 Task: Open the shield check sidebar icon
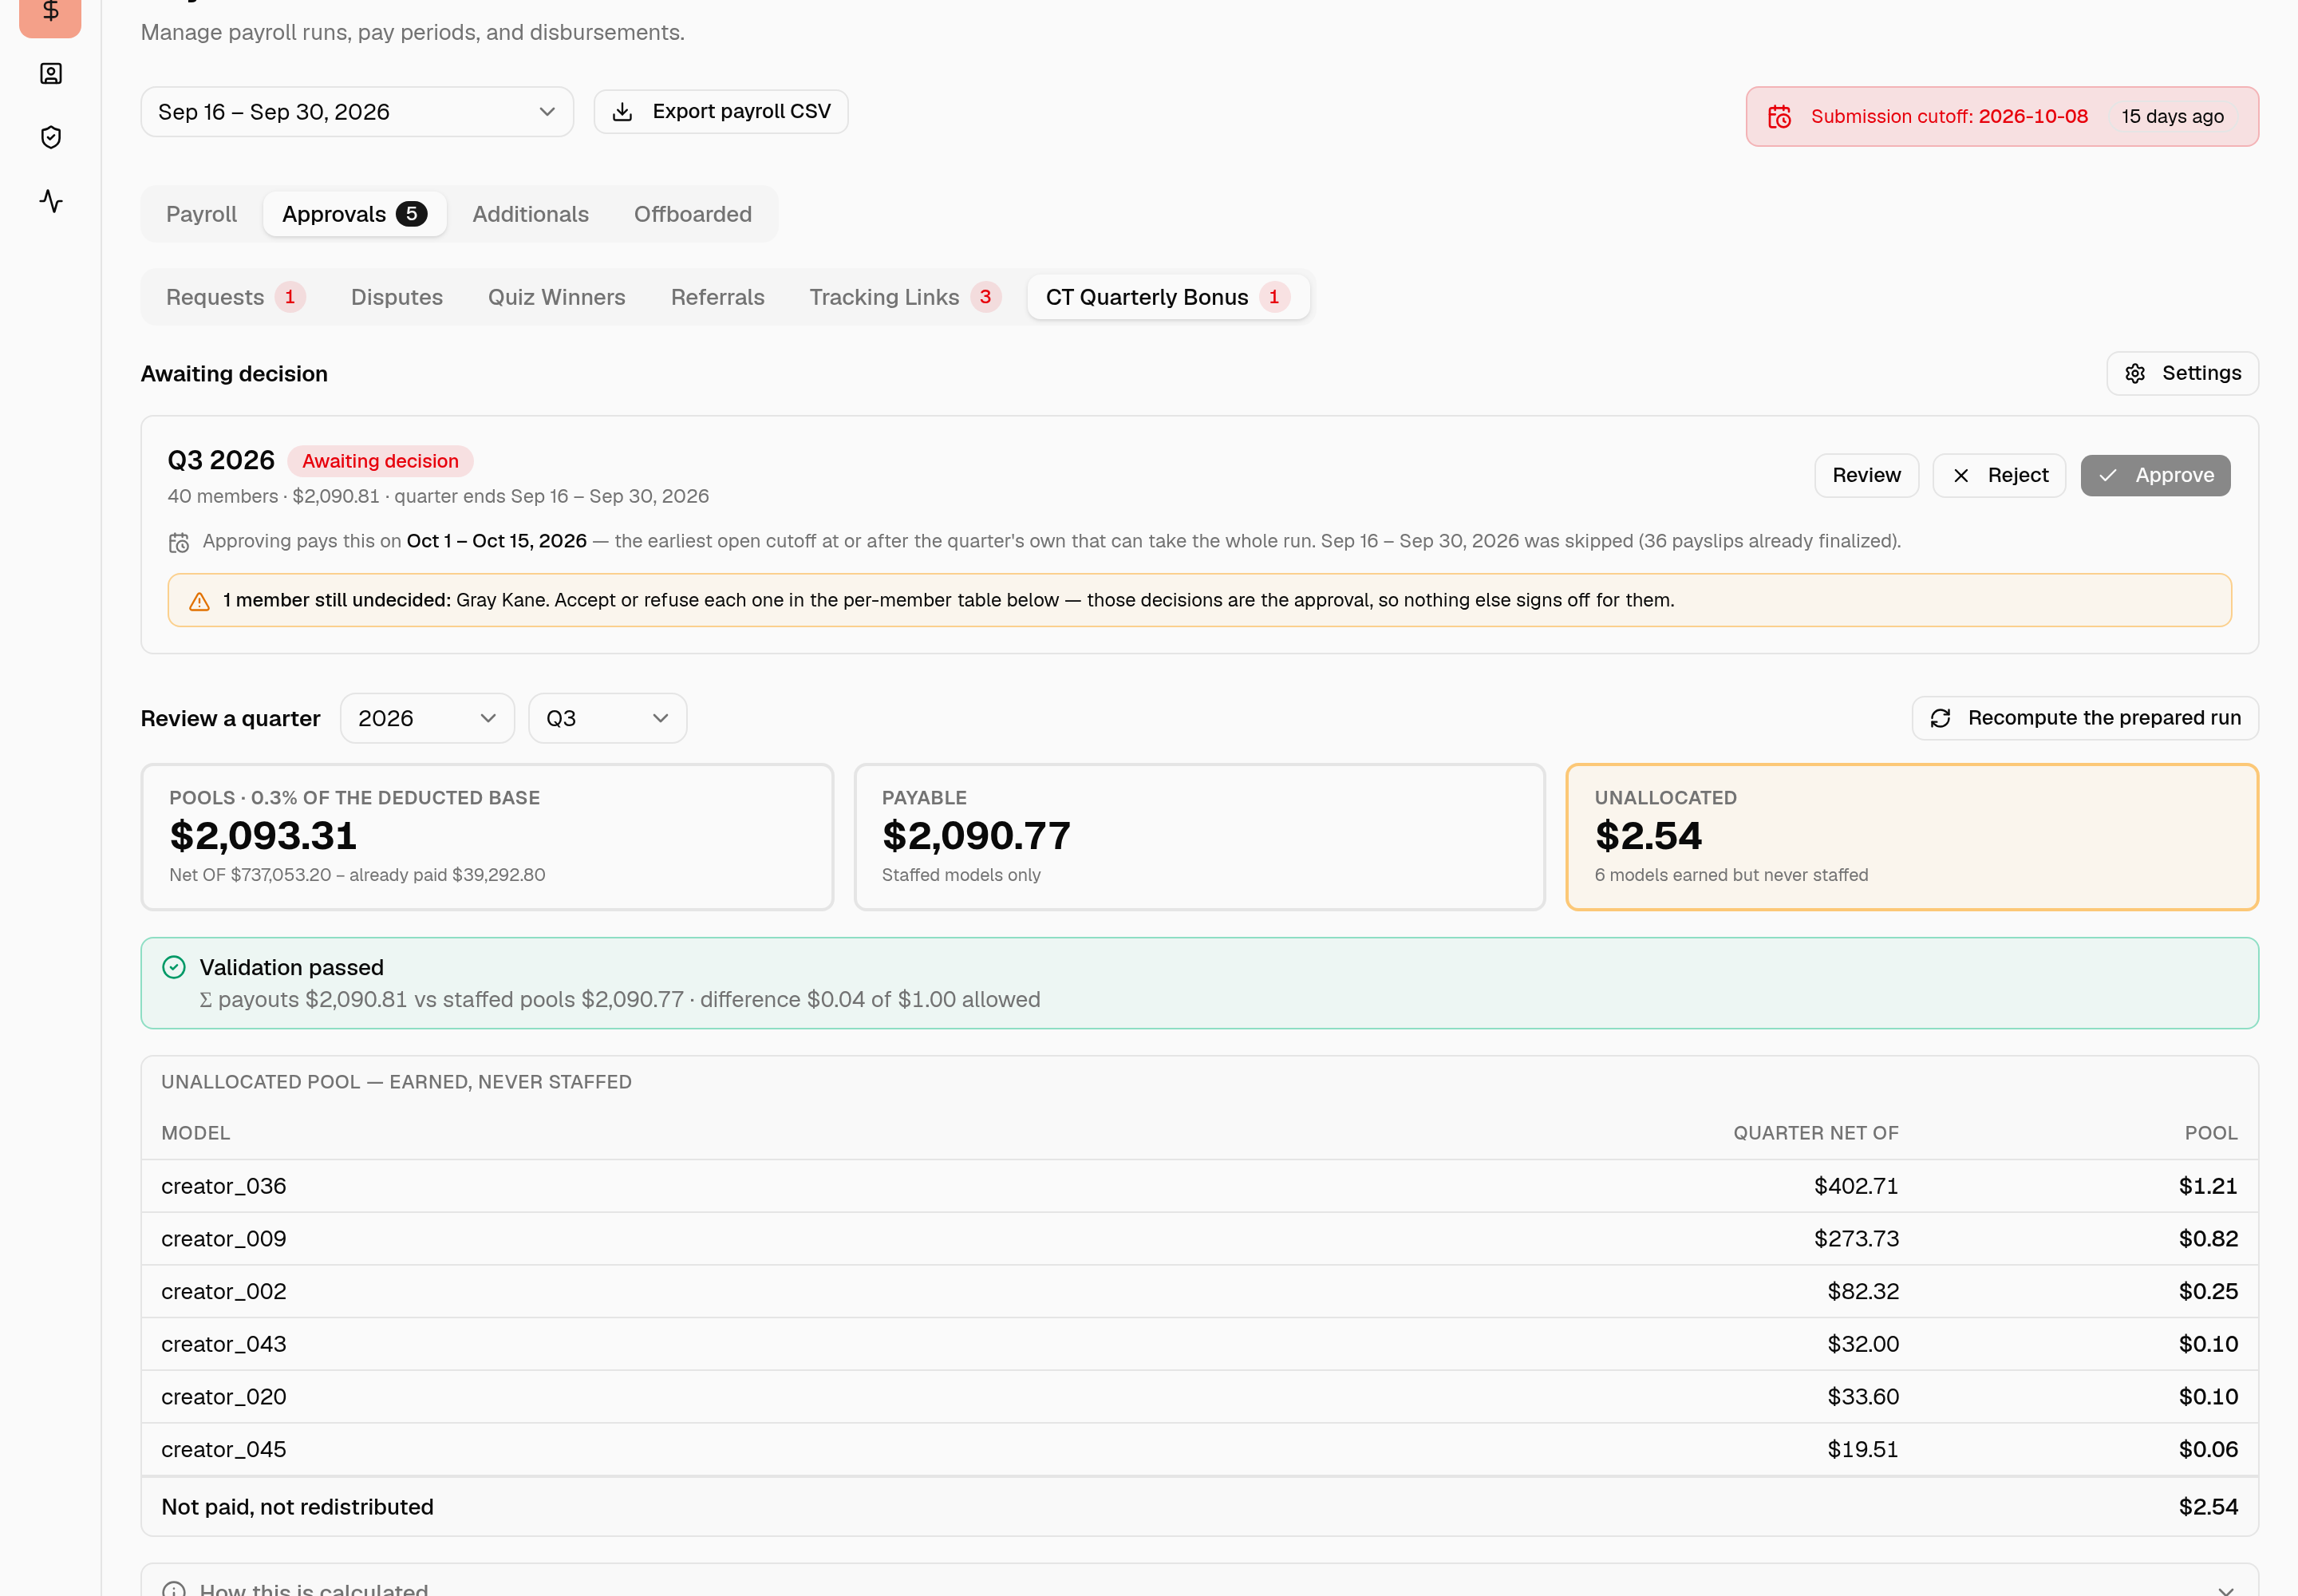tap(51, 137)
